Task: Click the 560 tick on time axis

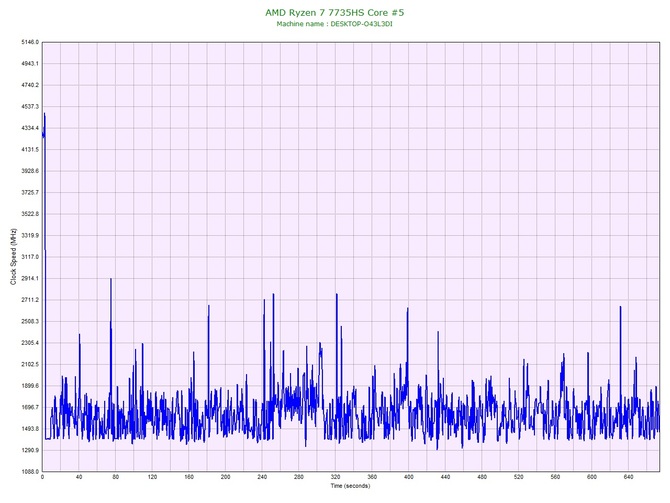Action: click(555, 477)
